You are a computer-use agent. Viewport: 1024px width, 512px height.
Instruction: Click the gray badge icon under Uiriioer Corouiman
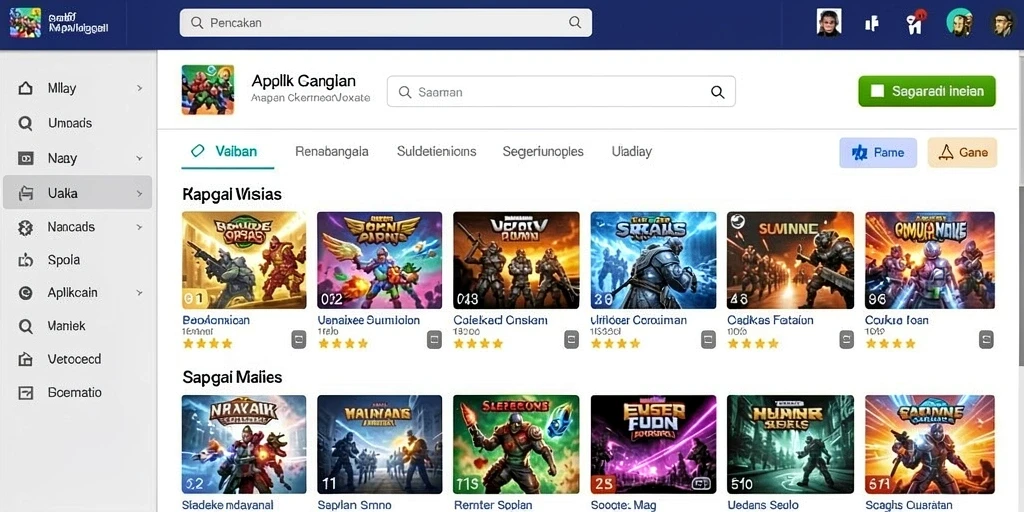pos(709,340)
